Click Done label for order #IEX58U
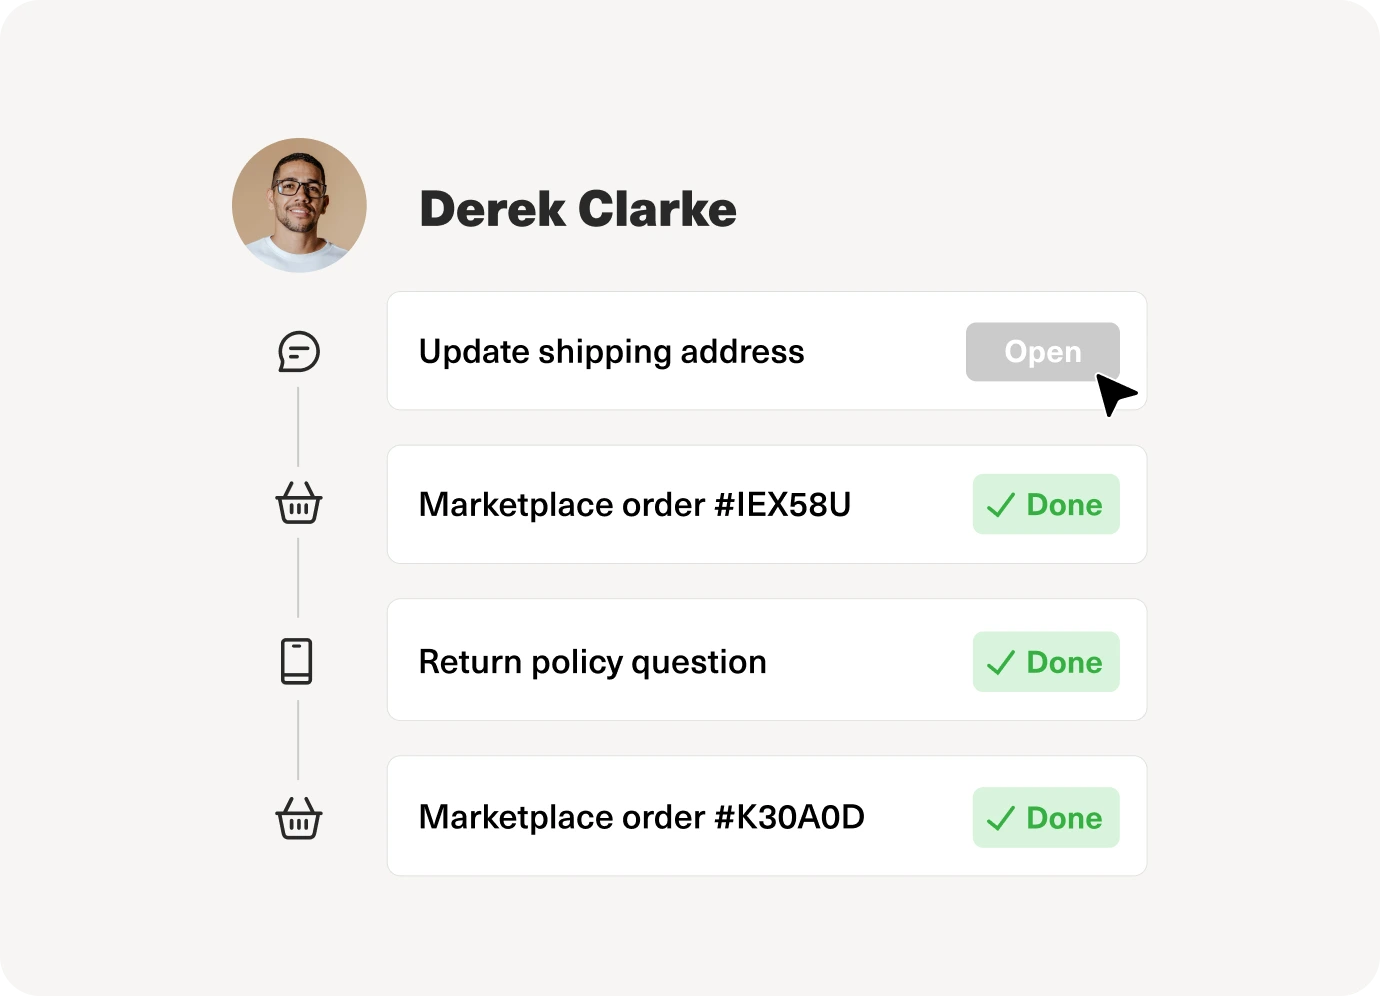Image resolution: width=1380 pixels, height=996 pixels. 1064,505
